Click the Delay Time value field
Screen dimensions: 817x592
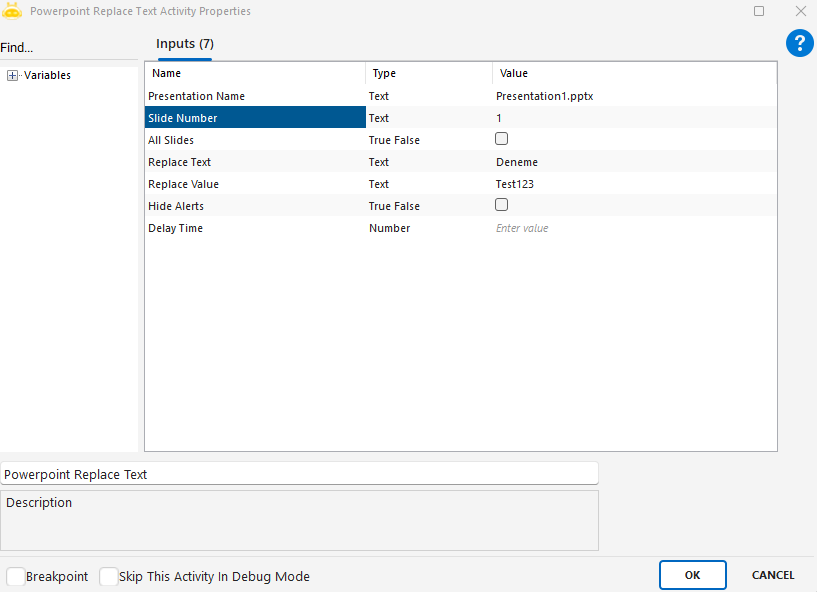632,228
